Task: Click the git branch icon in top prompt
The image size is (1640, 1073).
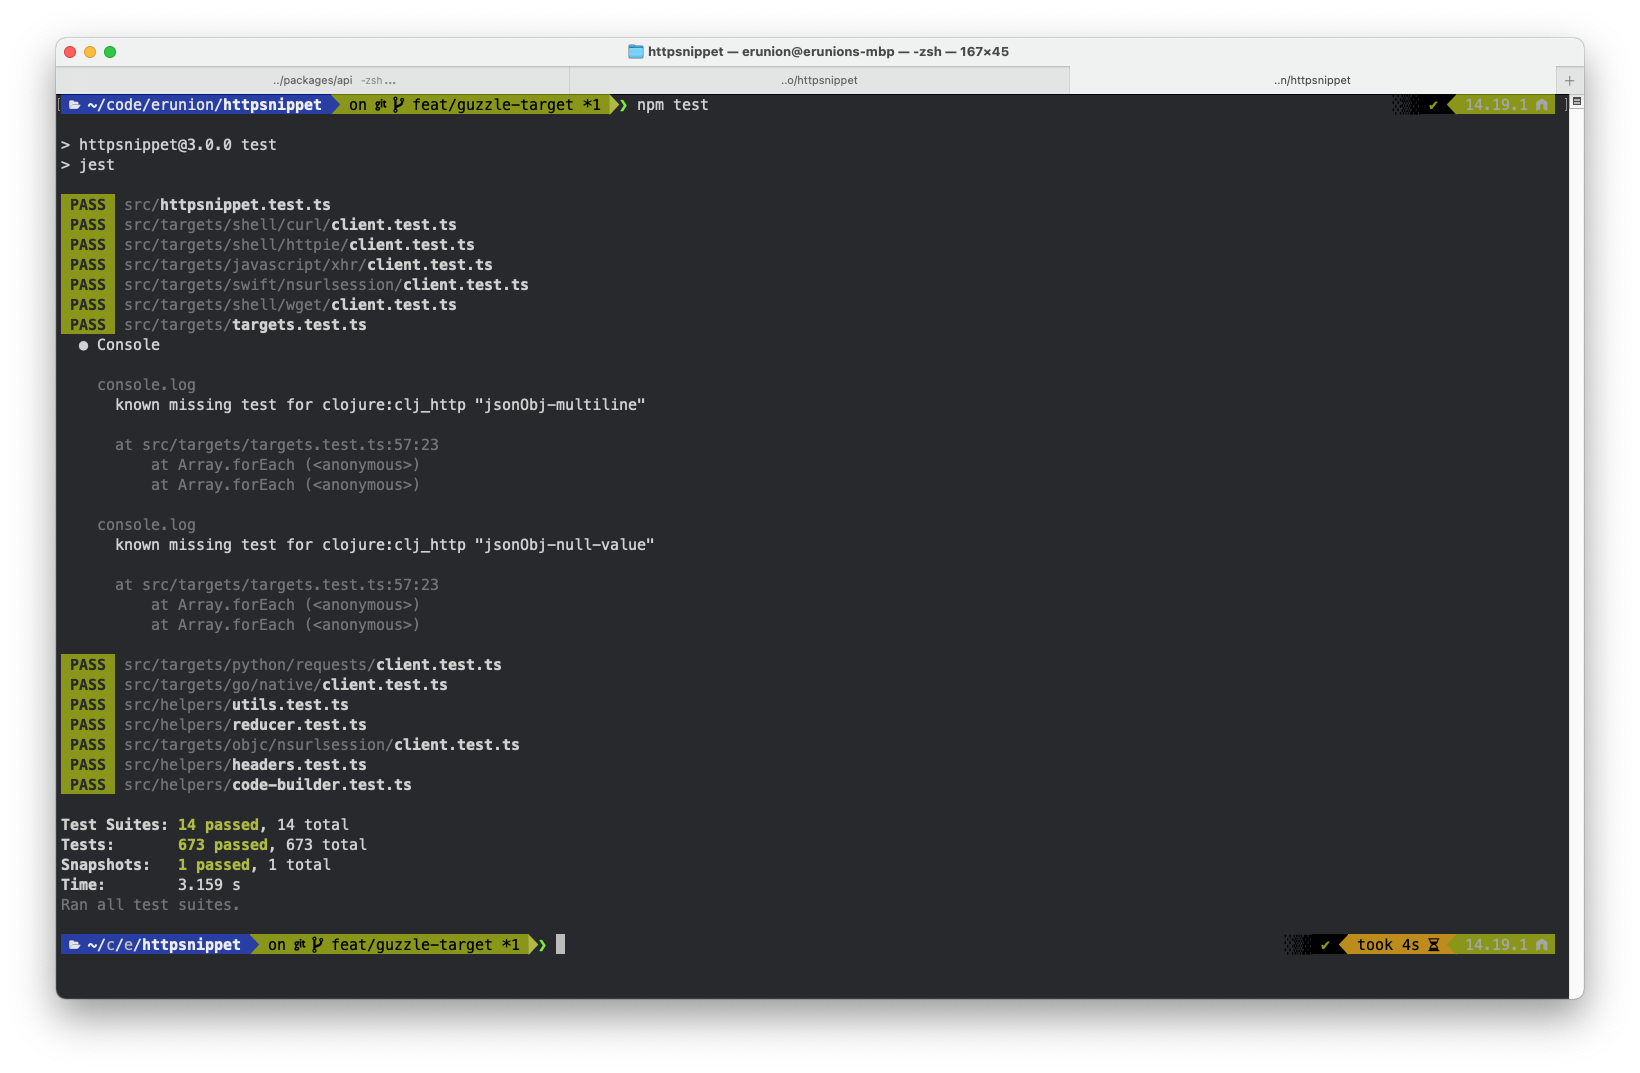Action: (399, 105)
